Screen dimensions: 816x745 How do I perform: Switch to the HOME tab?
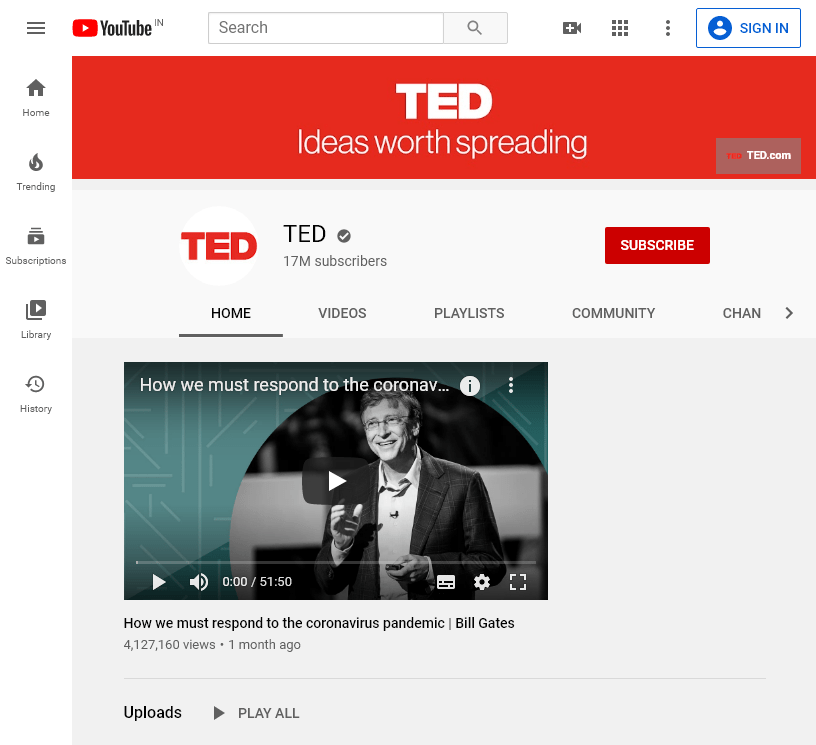click(x=231, y=313)
